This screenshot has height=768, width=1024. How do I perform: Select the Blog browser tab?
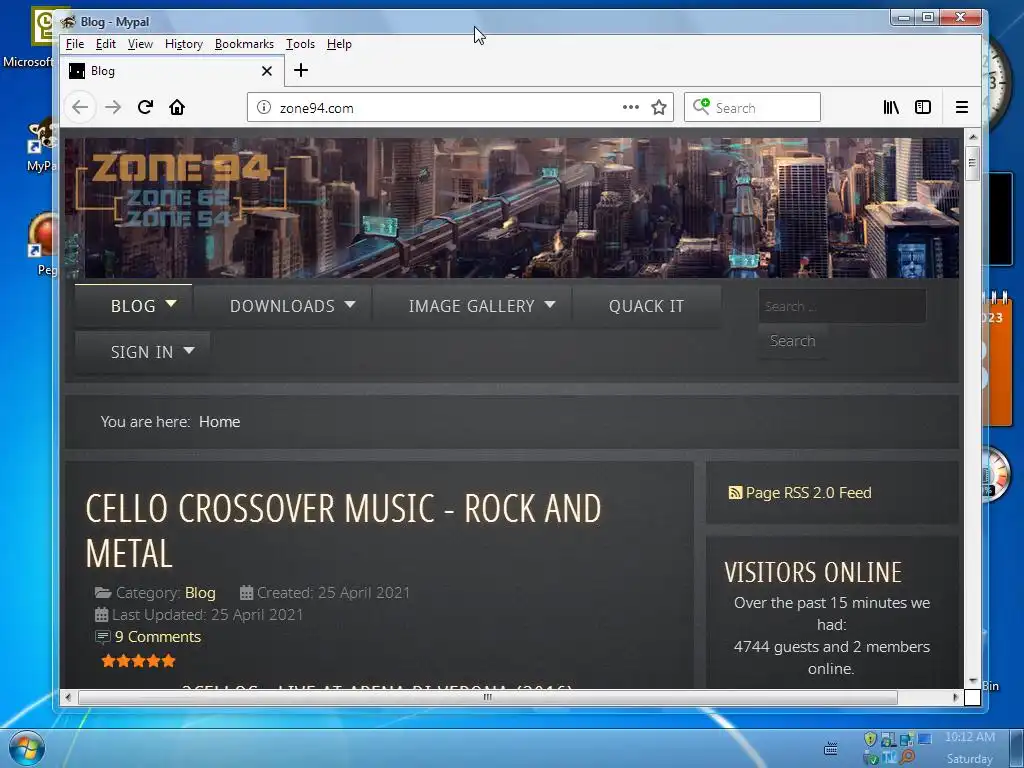coord(172,71)
